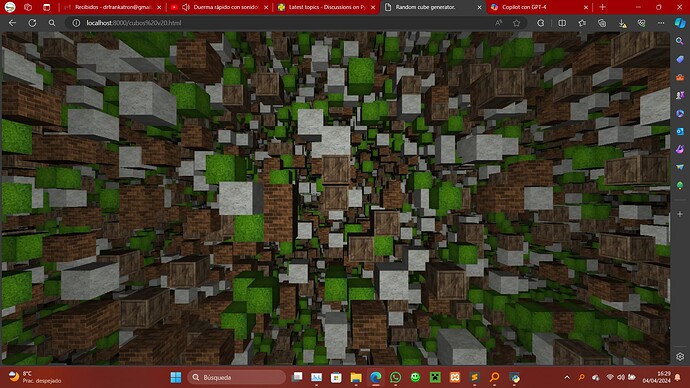Viewport: 690px width, 388px height.
Task: Open Microsoft Edge on taskbar
Action: point(375,377)
